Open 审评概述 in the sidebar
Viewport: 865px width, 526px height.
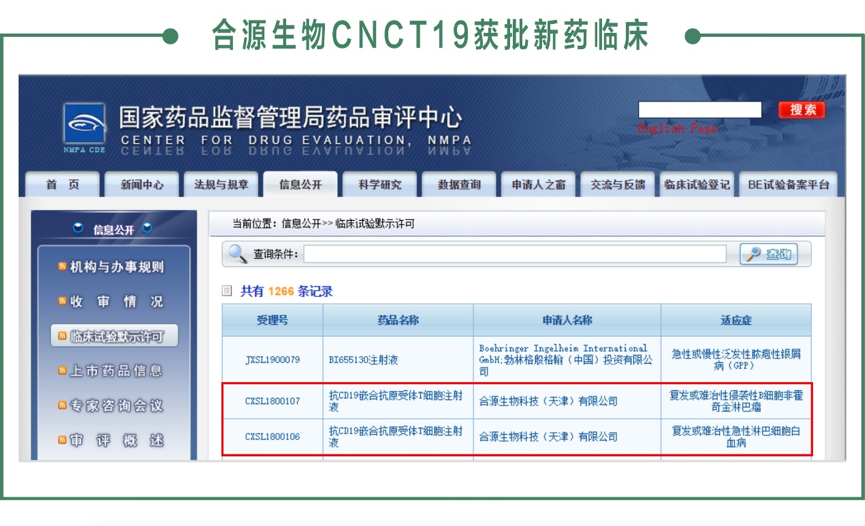click(117, 440)
